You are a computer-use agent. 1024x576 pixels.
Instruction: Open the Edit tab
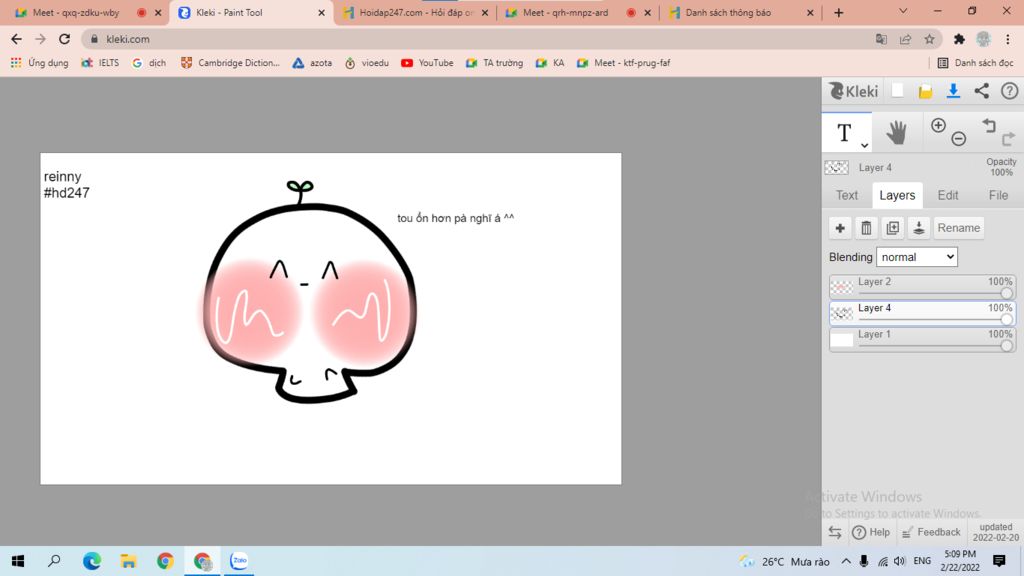tap(948, 195)
